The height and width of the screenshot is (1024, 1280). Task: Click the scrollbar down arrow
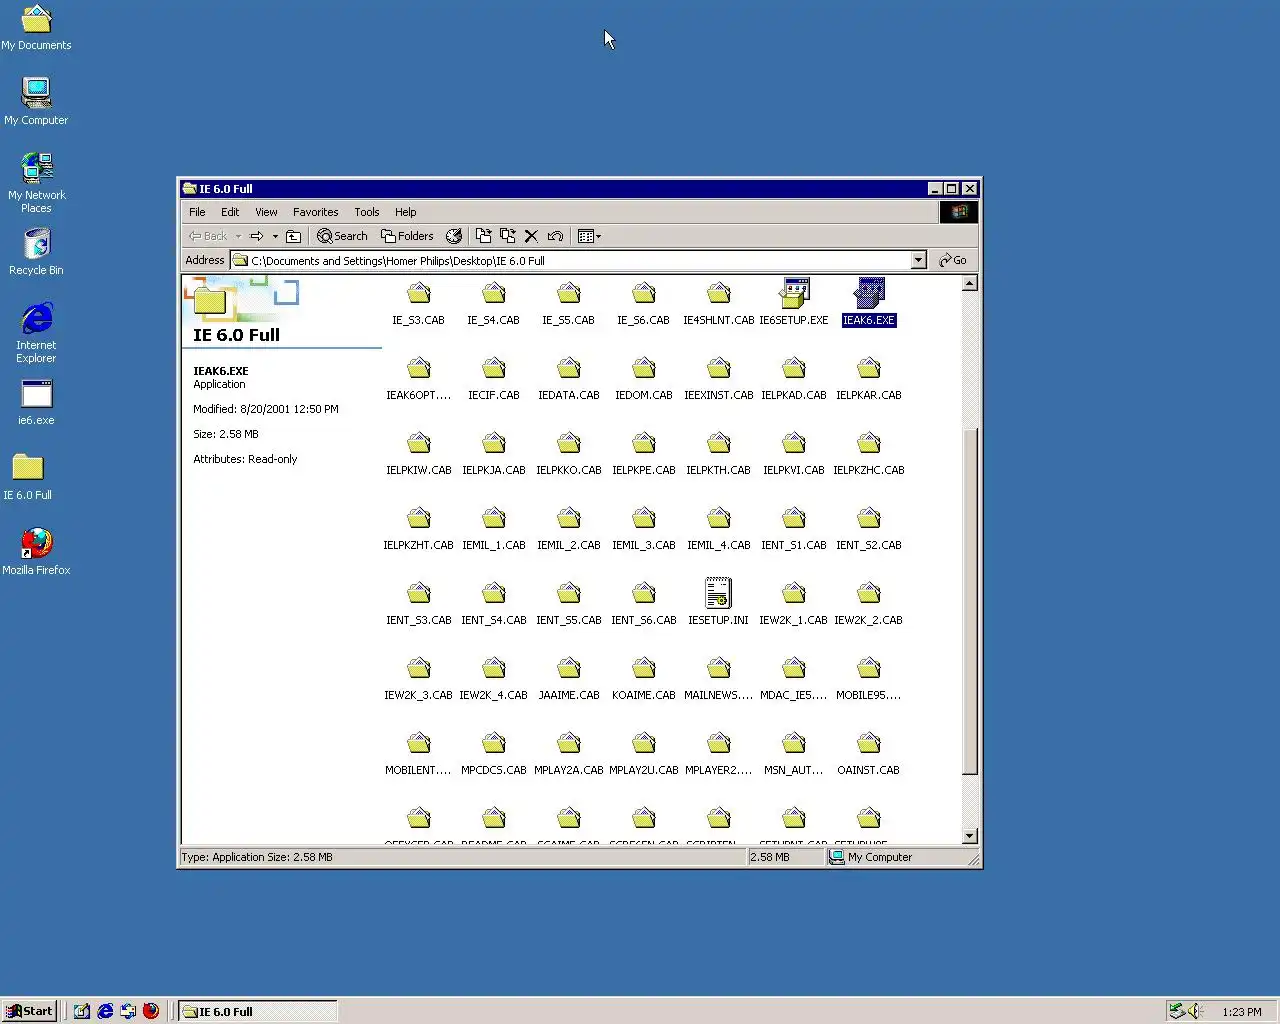tap(969, 836)
